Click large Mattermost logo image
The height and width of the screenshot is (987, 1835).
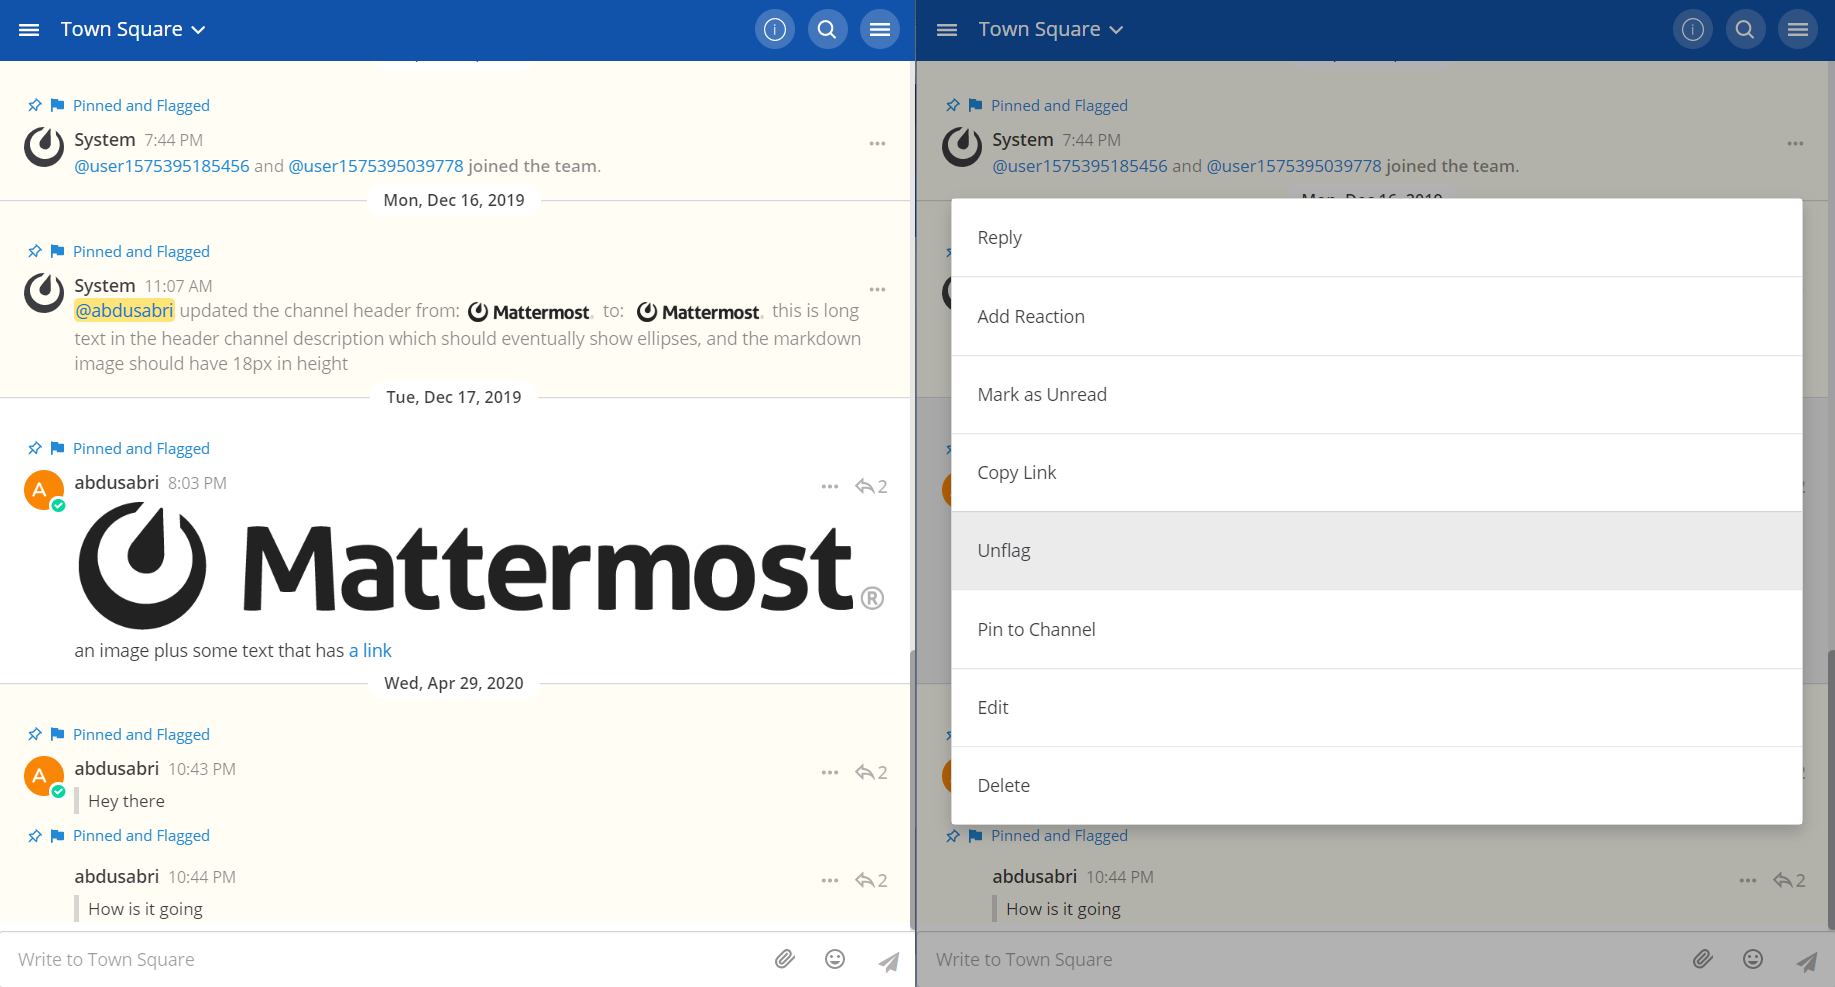click(x=481, y=566)
